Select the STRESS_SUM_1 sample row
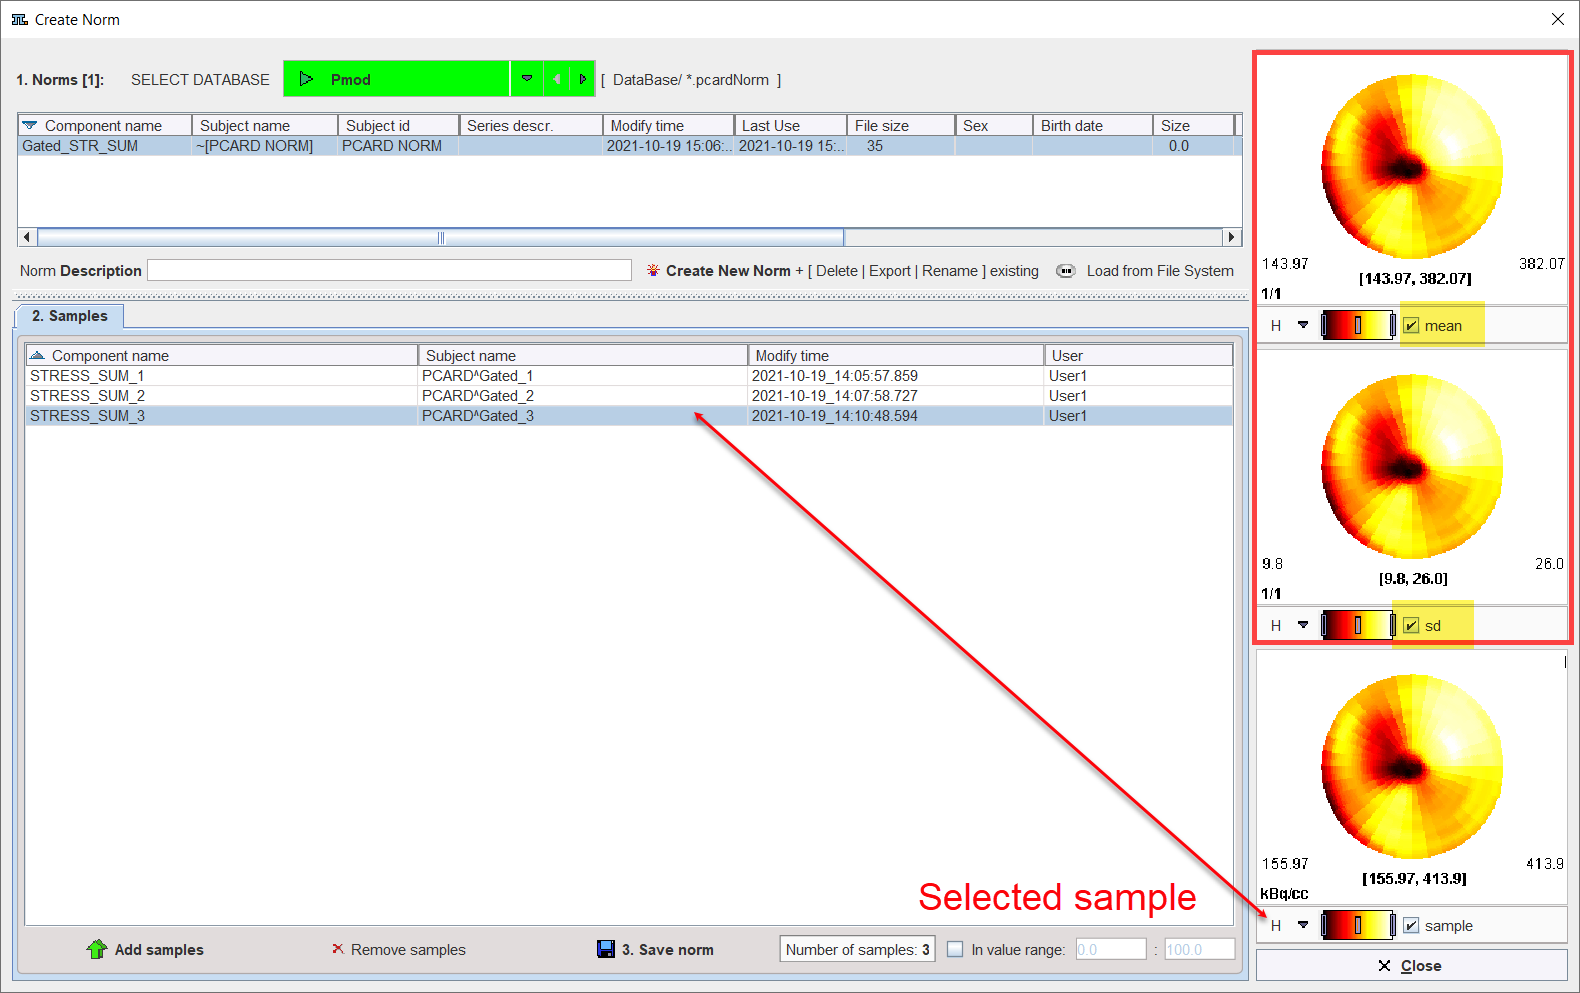The width and height of the screenshot is (1580, 993). 629,376
